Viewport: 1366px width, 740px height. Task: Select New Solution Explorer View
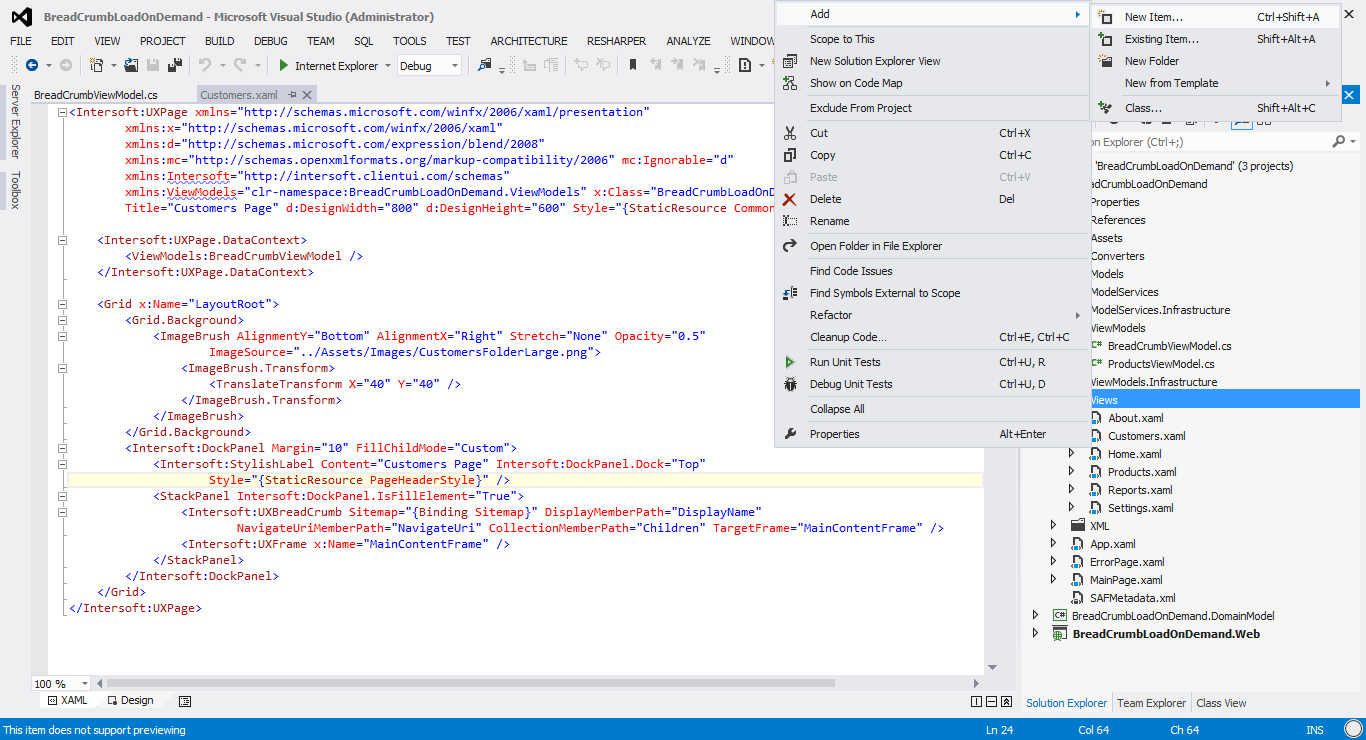[x=932, y=61]
